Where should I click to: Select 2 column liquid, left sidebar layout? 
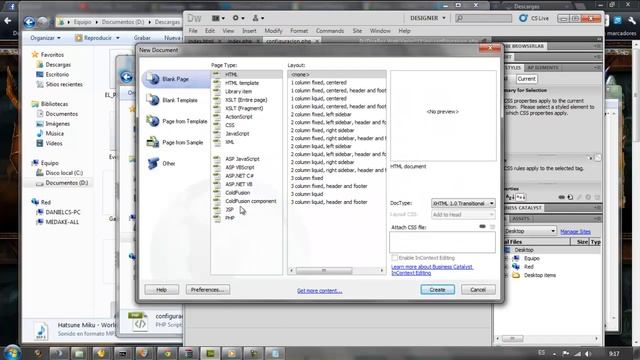point(321,146)
